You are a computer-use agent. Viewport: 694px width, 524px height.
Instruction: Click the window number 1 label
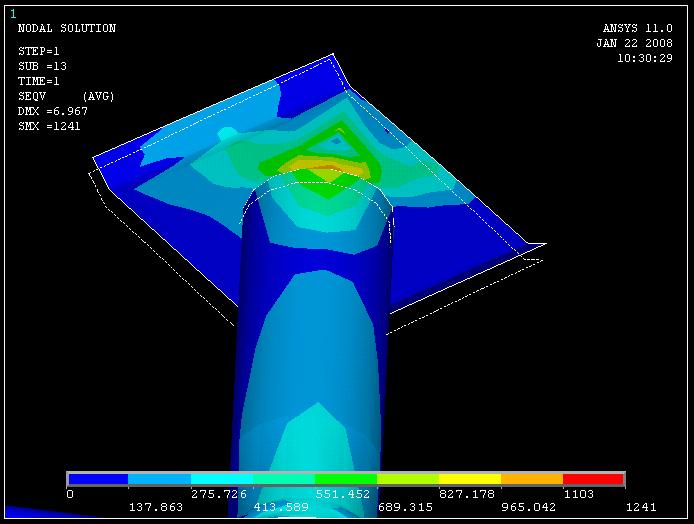[13, 14]
